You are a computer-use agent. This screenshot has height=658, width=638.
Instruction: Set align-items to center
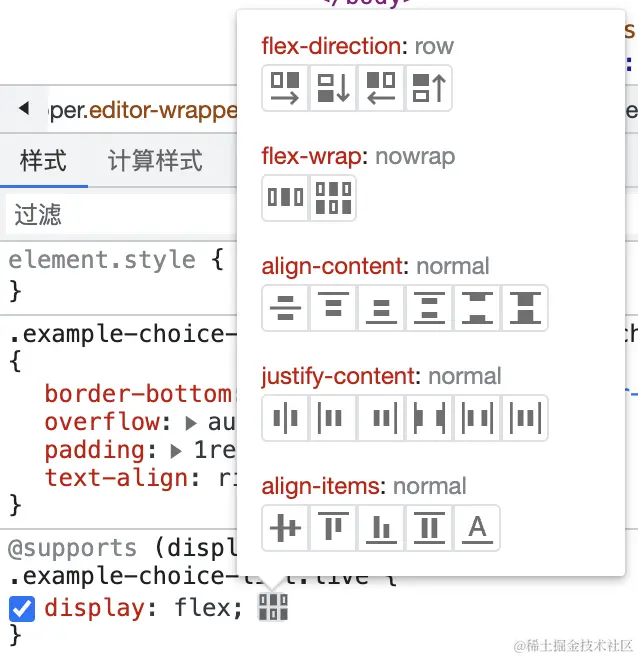pos(285,528)
